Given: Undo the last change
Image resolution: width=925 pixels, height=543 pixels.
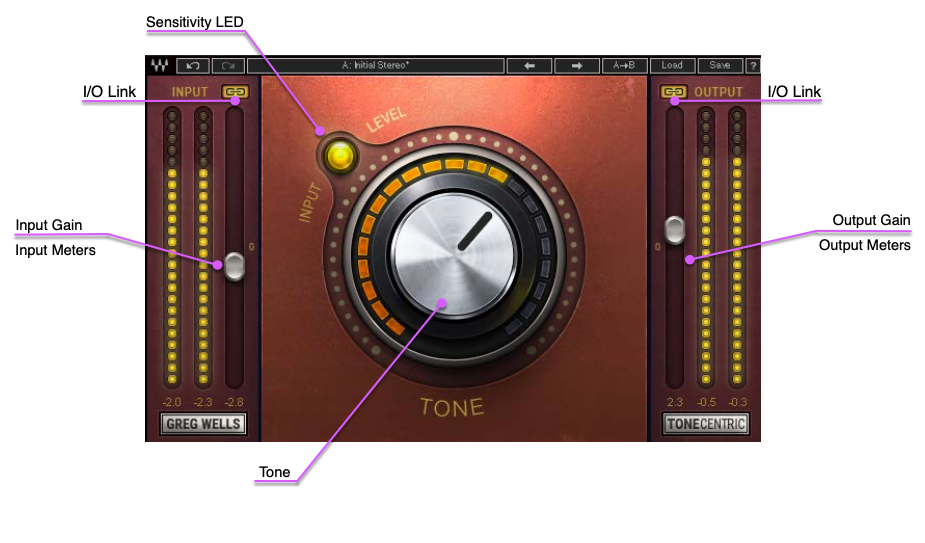Looking at the screenshot, I should tap(193, 66).
